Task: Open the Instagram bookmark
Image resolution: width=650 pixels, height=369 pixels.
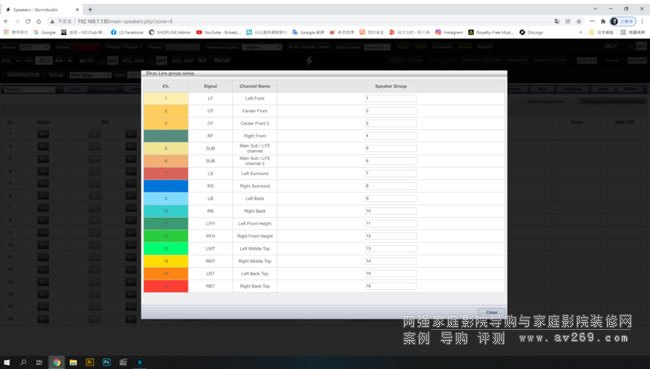Action: pyautogui.click(x=449, y=32)
